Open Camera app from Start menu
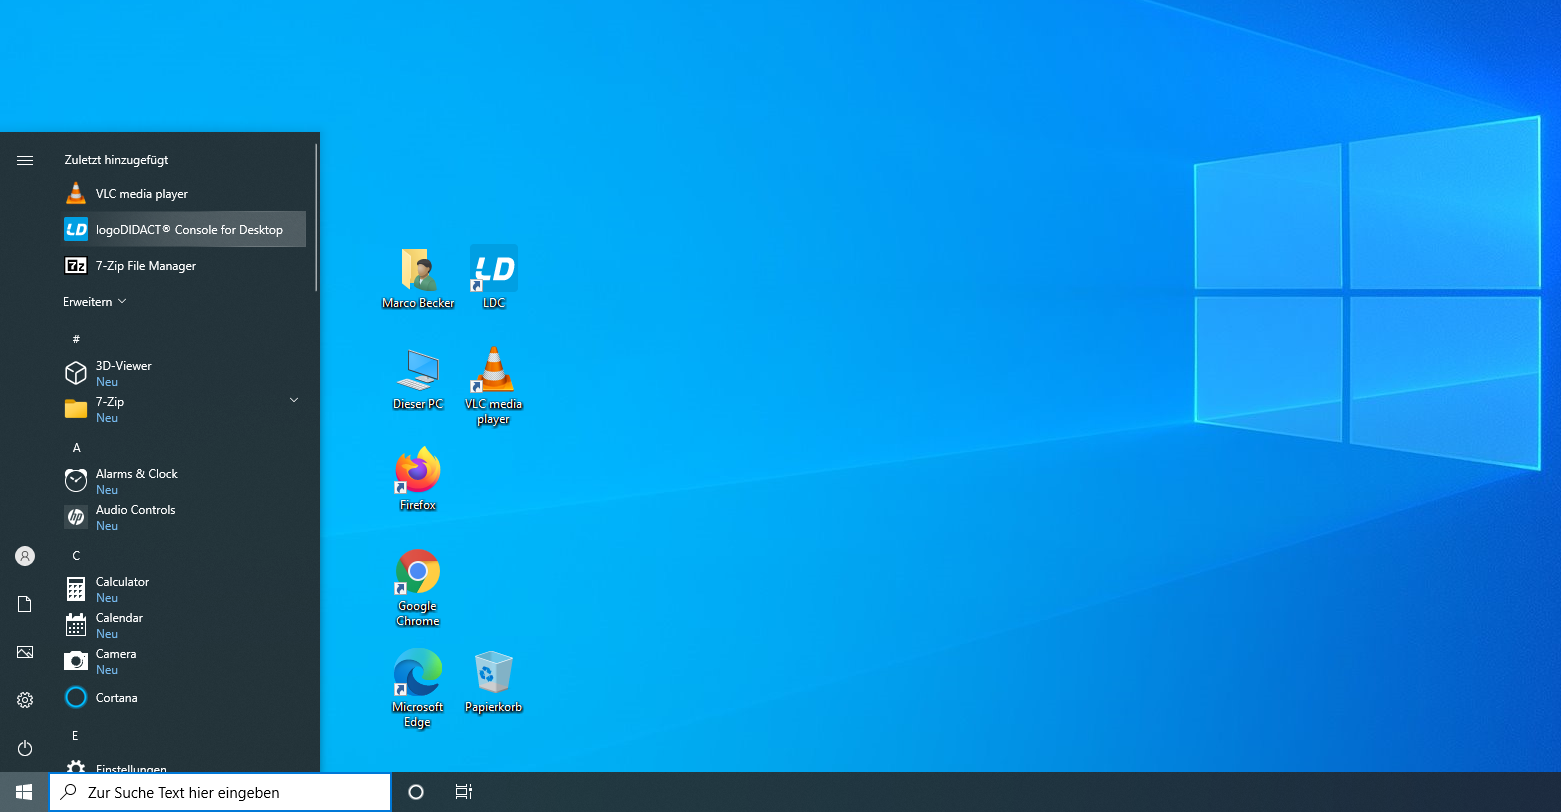The width and height of the screenshot is (1561, 812). point(184,662)
